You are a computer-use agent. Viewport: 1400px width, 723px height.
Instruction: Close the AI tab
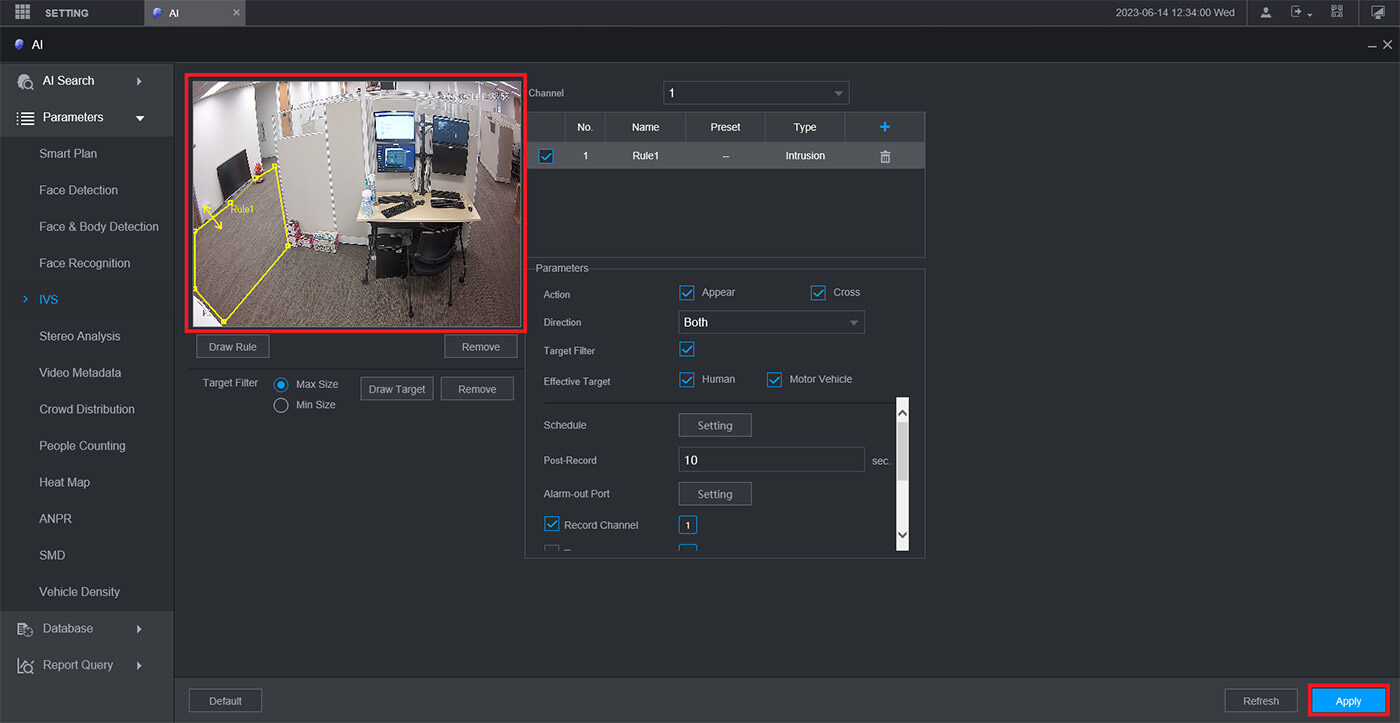(236, 13)
